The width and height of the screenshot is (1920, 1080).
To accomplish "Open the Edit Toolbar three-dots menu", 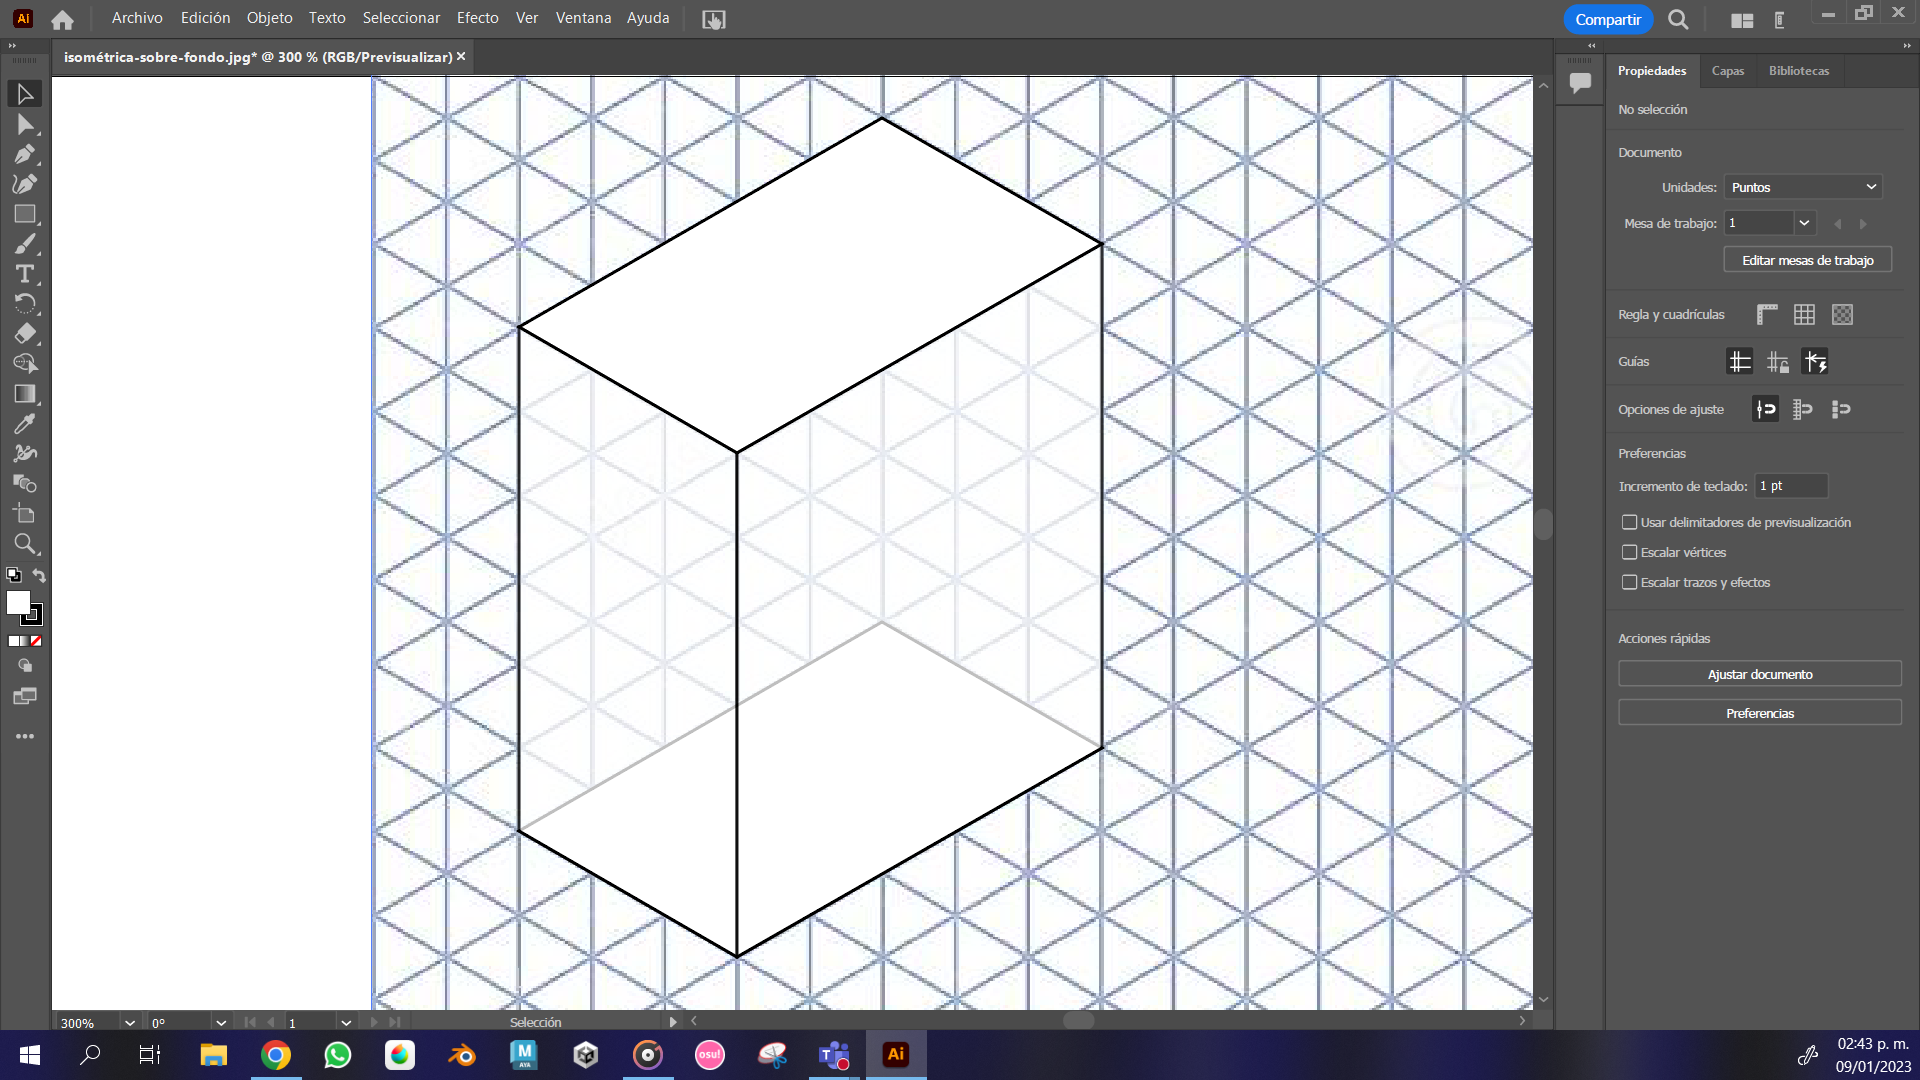I will click(x=25, y=736).
